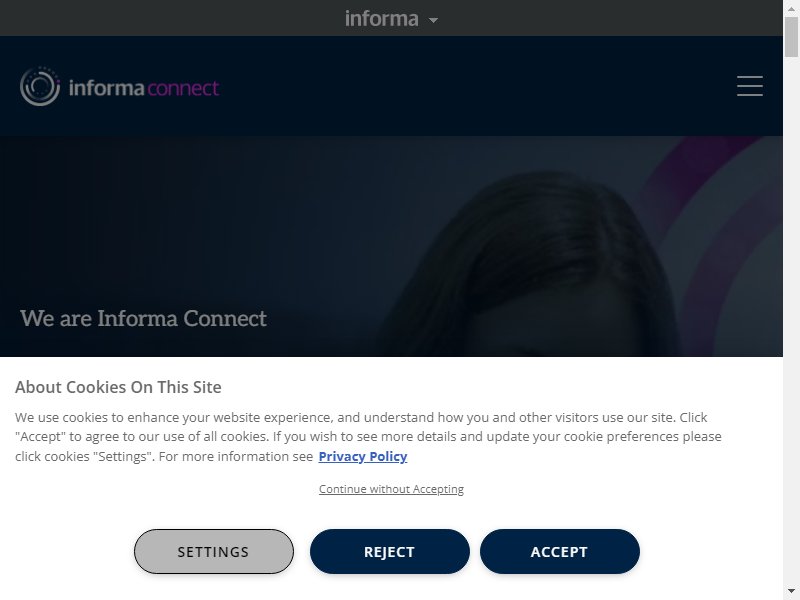Click the scrollbar up arrow
The image size is (800, 600).
[791, 8]
